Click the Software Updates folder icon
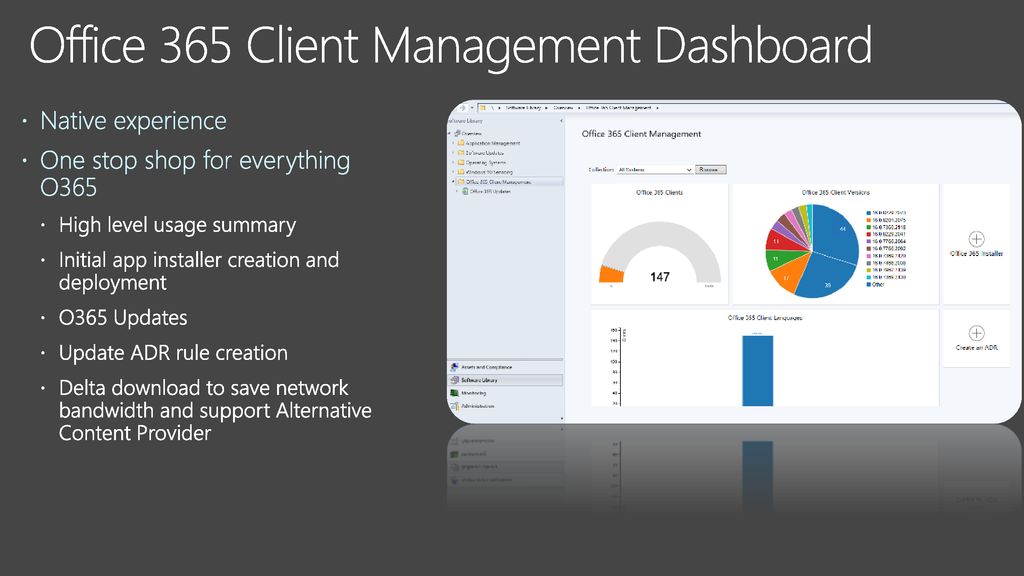 tap(461, 153)
